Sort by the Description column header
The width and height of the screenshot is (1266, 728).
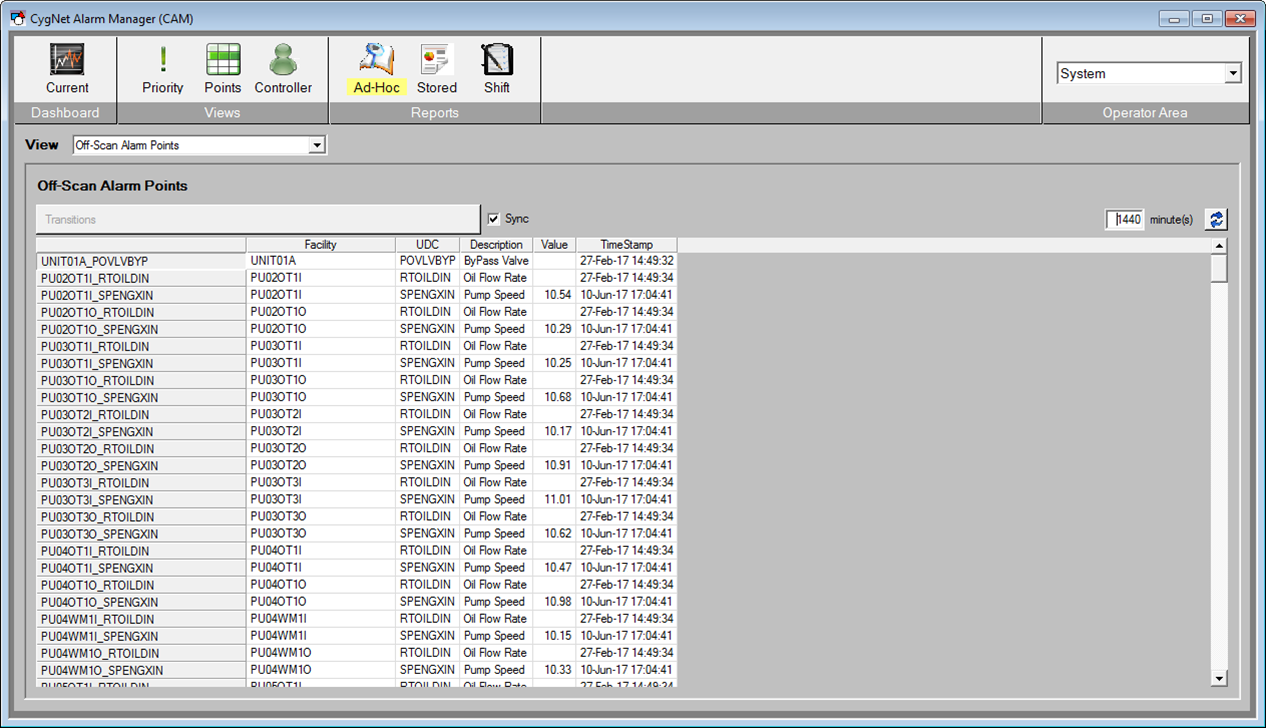(x=497, y=244)
